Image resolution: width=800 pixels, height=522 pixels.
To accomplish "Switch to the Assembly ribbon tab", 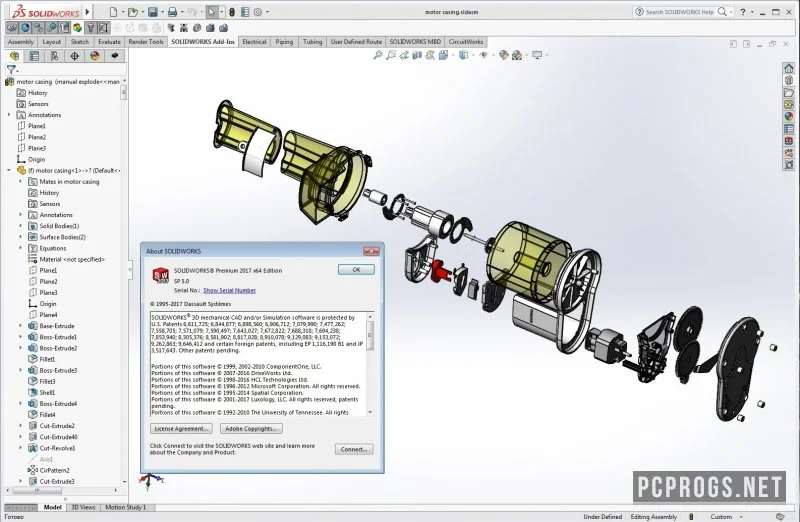I will pos(21,42).
